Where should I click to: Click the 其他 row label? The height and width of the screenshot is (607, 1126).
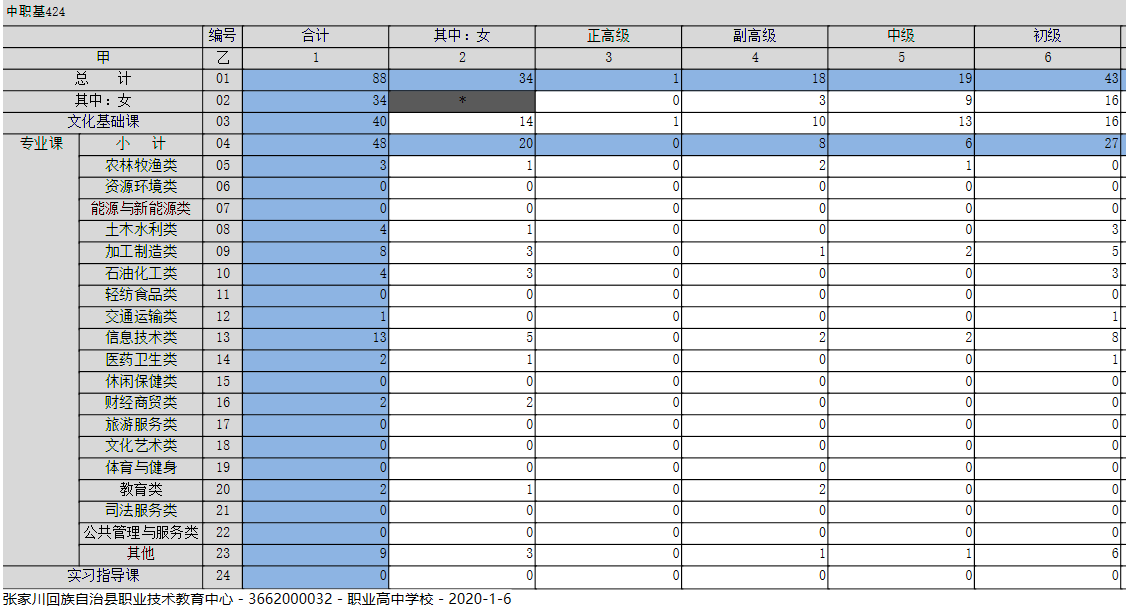coord(140,553)
